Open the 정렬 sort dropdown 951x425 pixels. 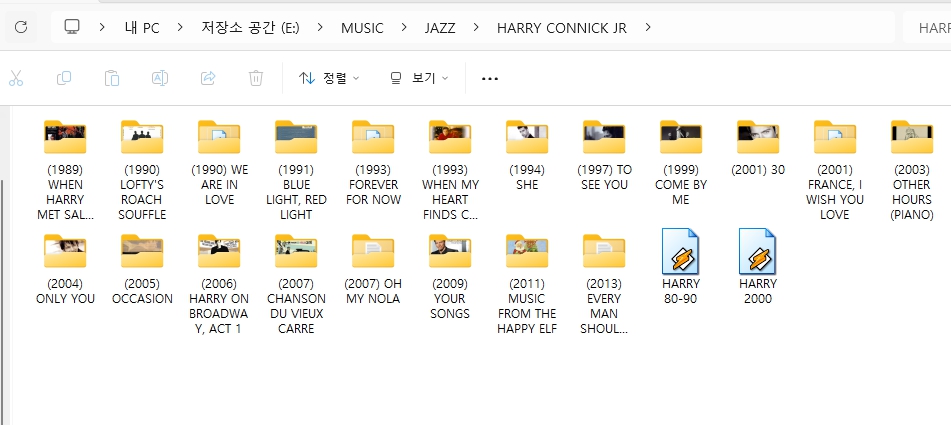[329, 78]
